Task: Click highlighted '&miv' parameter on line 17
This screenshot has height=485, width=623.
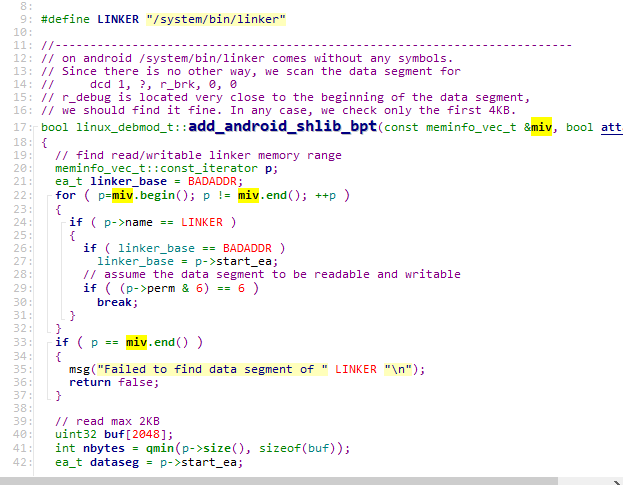Action: [x=538, y=128]
